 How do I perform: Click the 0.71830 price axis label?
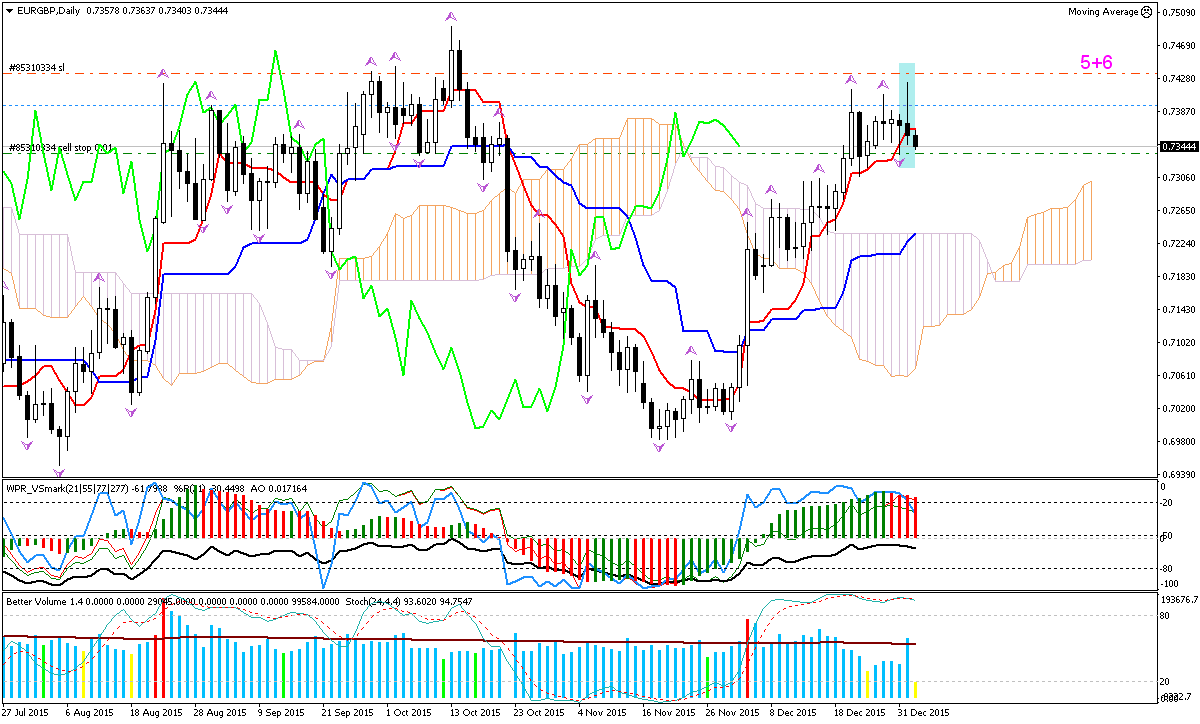tap(1178, 276)
